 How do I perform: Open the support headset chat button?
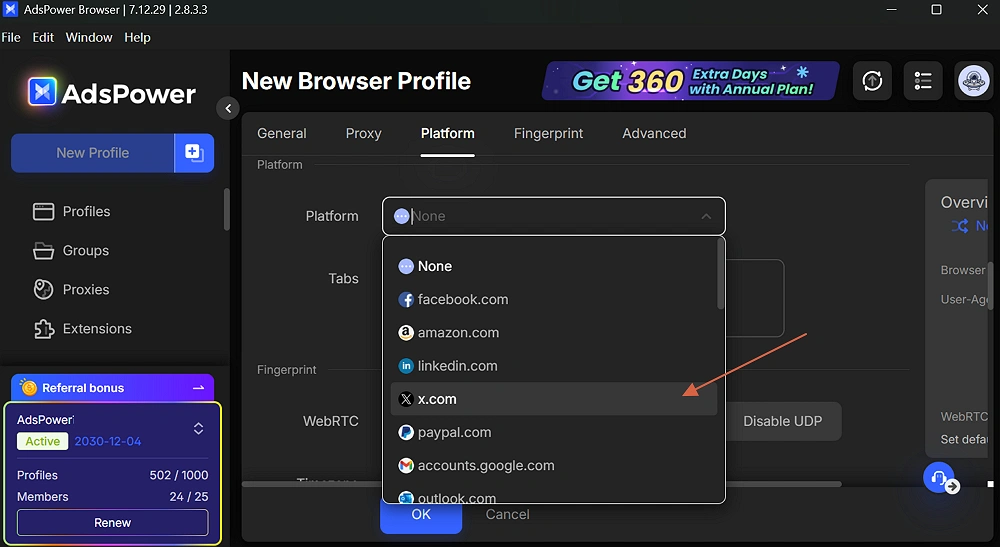[x=938, y=477]
